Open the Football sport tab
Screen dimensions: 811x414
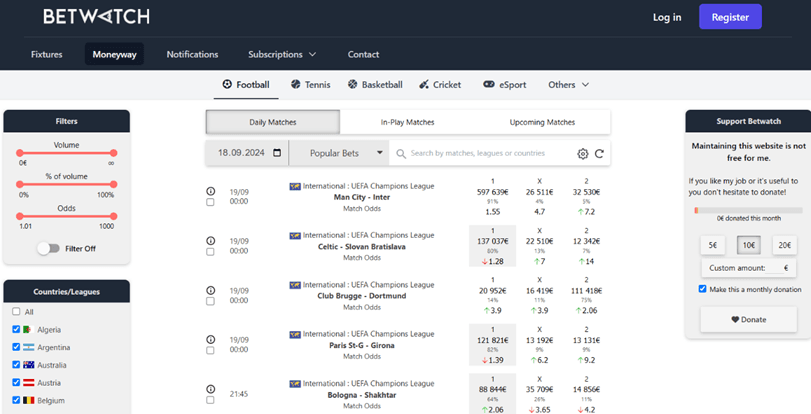point(246,84)
